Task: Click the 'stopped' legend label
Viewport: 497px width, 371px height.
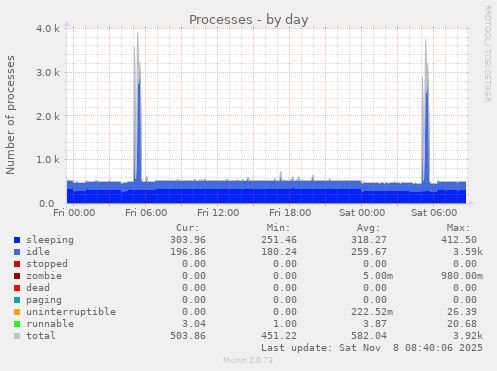Action: pyautogui.click(x=47, y=264)
